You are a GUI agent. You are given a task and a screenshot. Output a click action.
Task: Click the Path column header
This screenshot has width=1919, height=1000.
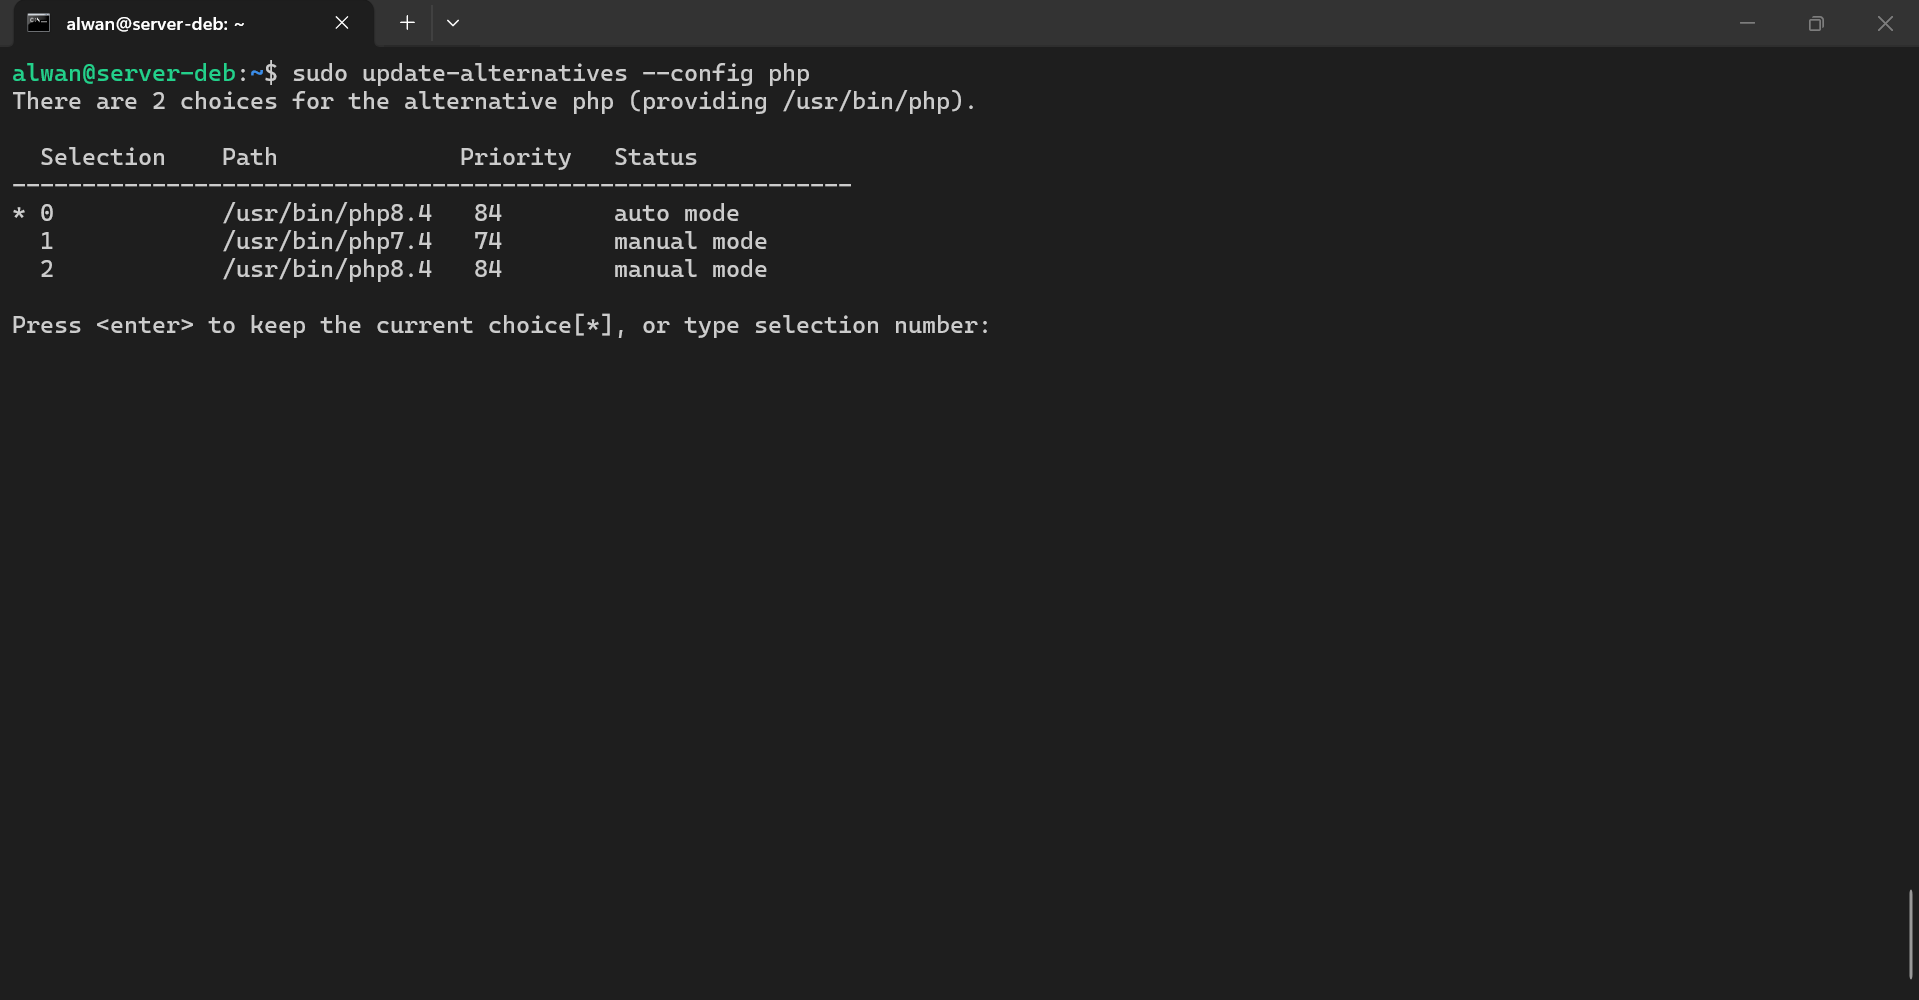click(x=249, y=157)
